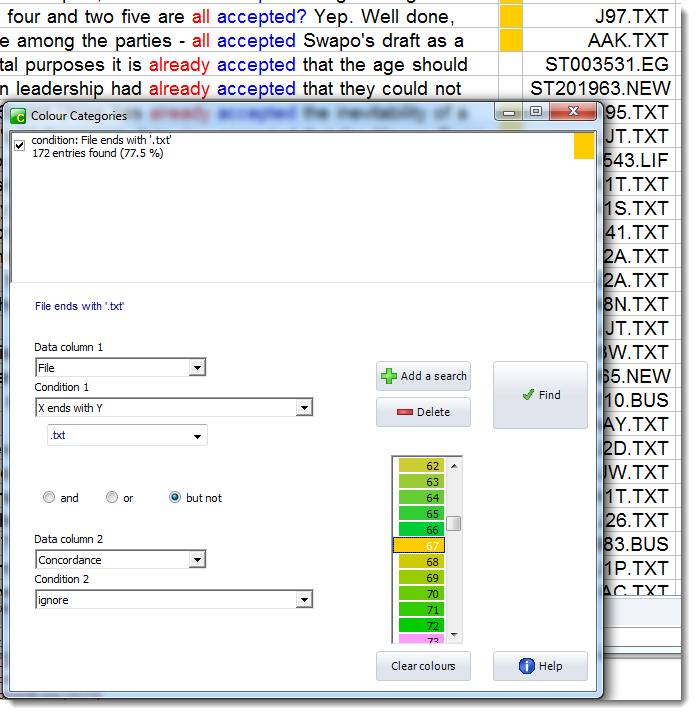Open the '.txt' value dropdown
Screen dimensions: 696x715
(198, 436)
